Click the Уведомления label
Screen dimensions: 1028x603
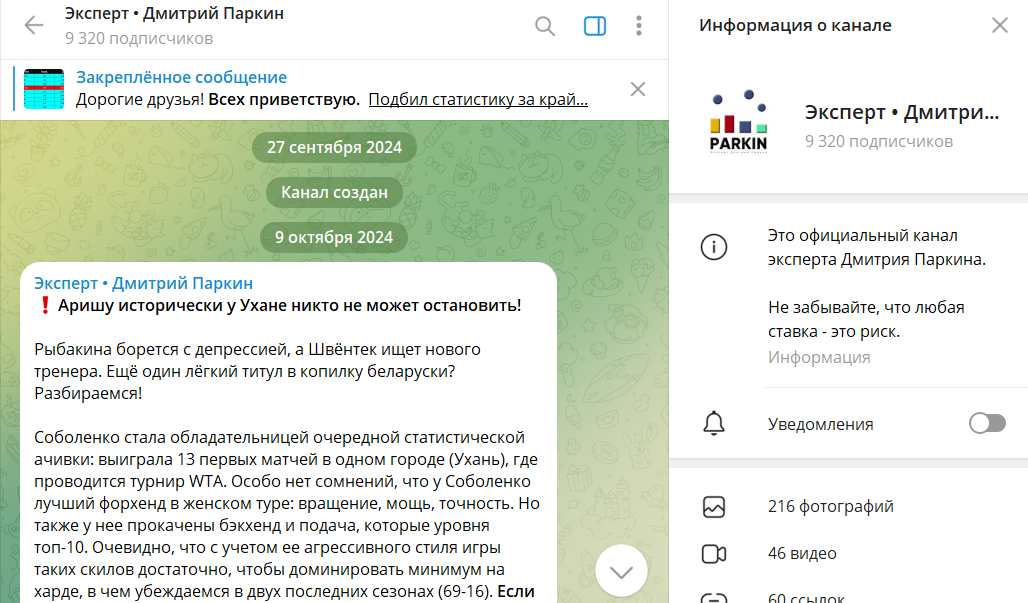[821, 424]
